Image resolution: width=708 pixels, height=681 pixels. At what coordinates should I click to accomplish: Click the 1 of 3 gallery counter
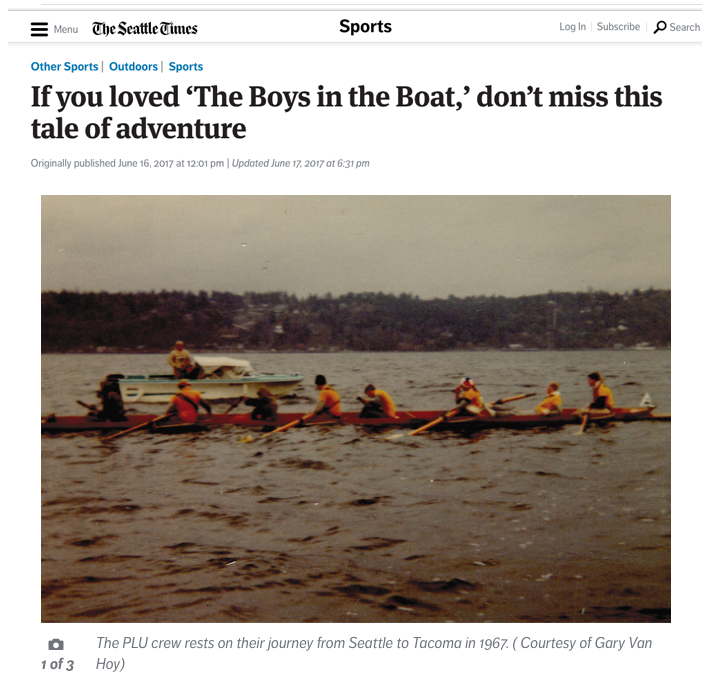[x=57, y=664]
